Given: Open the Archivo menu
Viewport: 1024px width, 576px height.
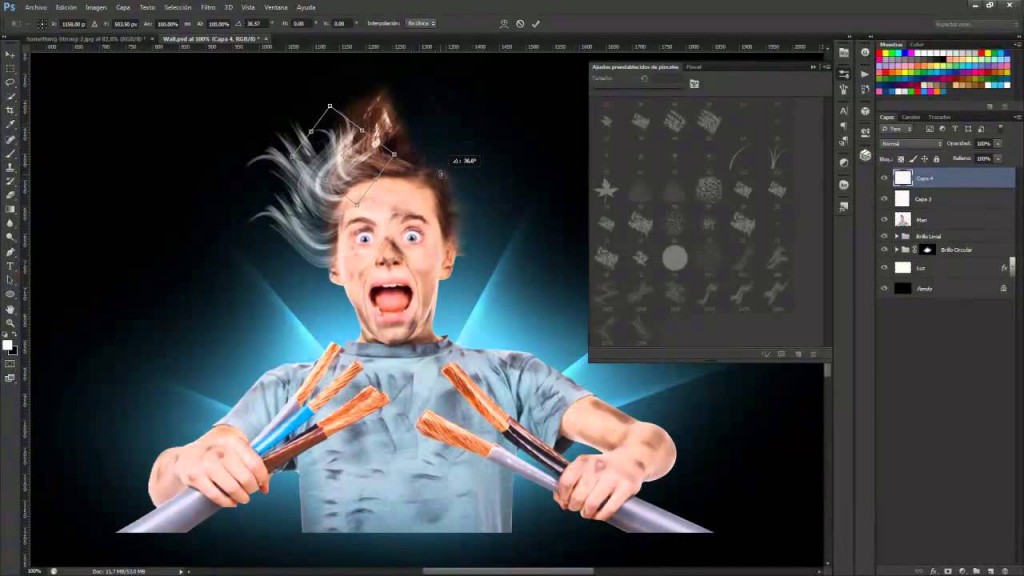Looking at the screenshot, I should point(36,7).
